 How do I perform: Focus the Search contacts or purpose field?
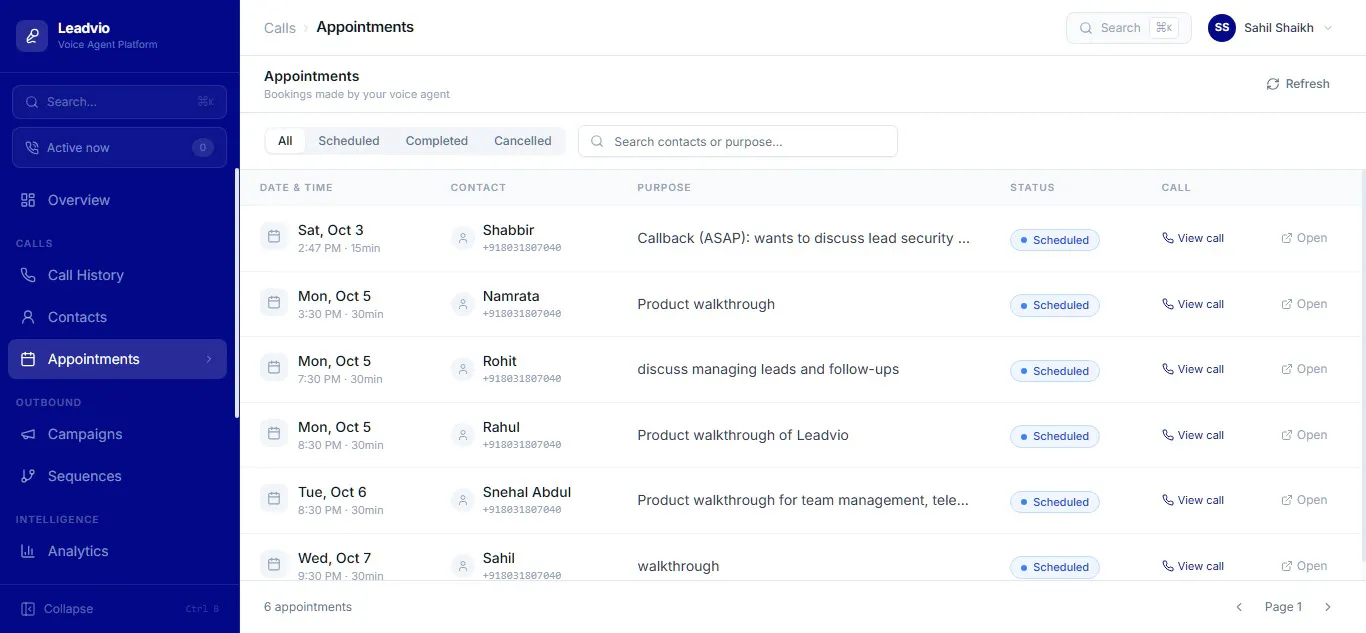(738, 141)
